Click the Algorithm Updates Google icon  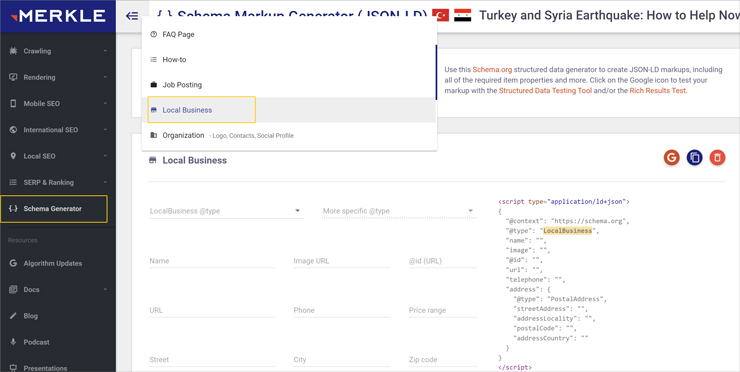pos(13,263)
